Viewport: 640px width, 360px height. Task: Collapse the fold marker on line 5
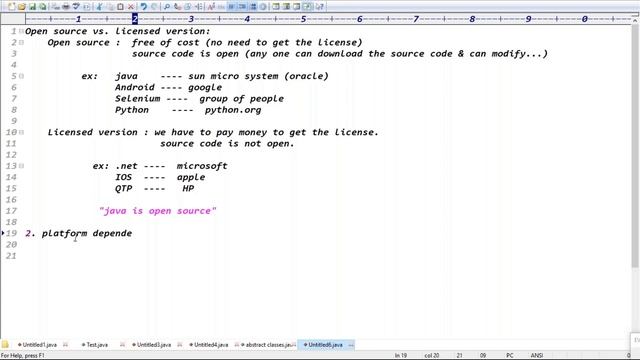(x=21, y=76)
